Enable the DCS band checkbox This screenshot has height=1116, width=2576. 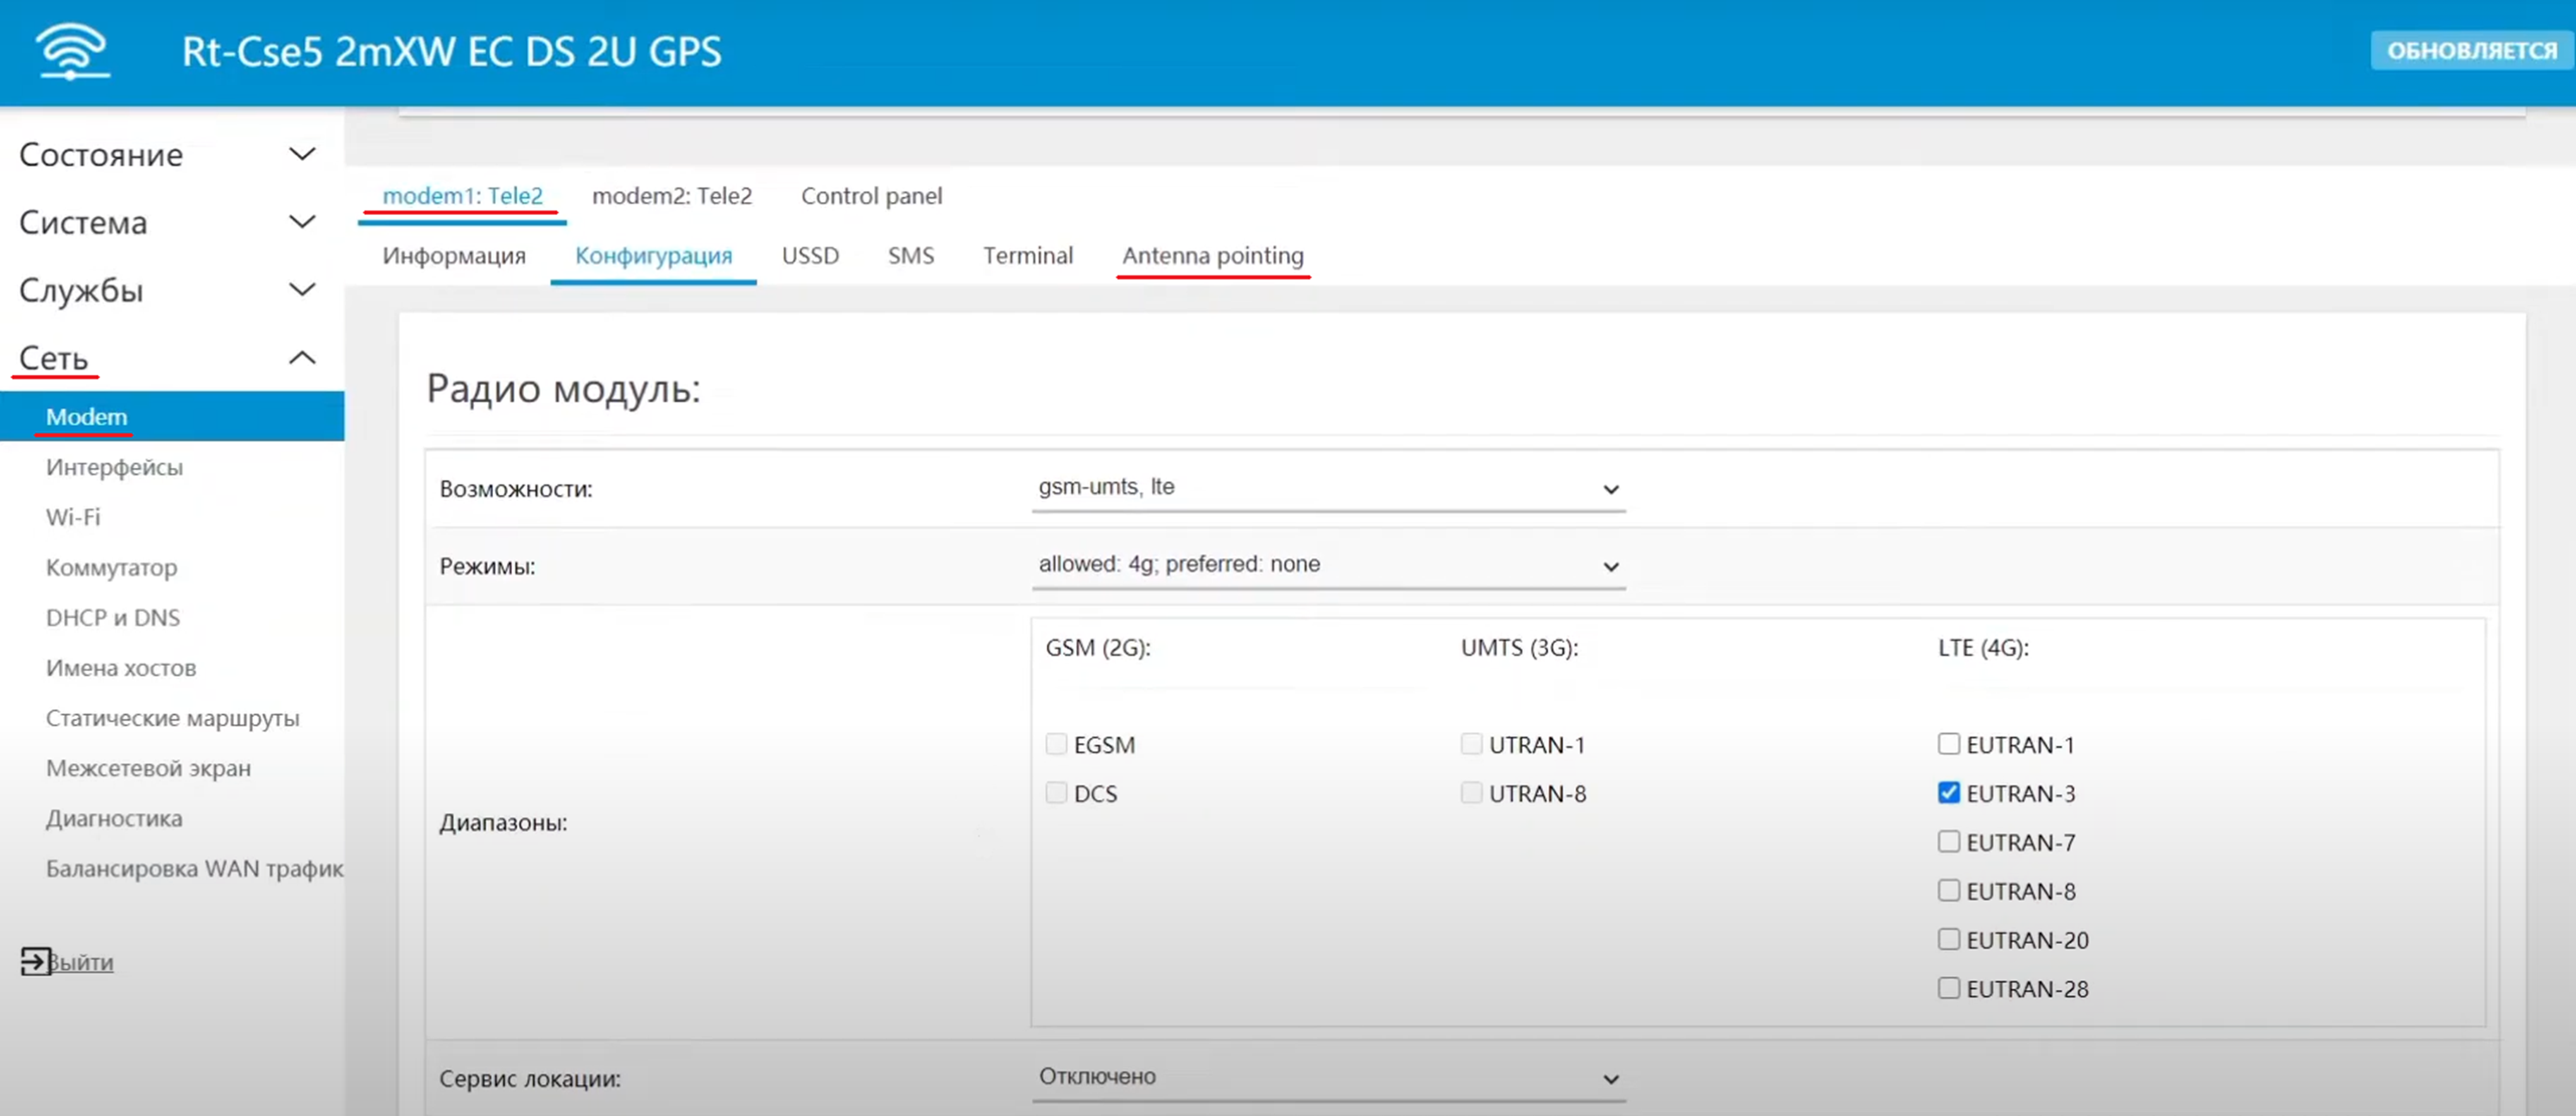click(x=1056, y=793)
